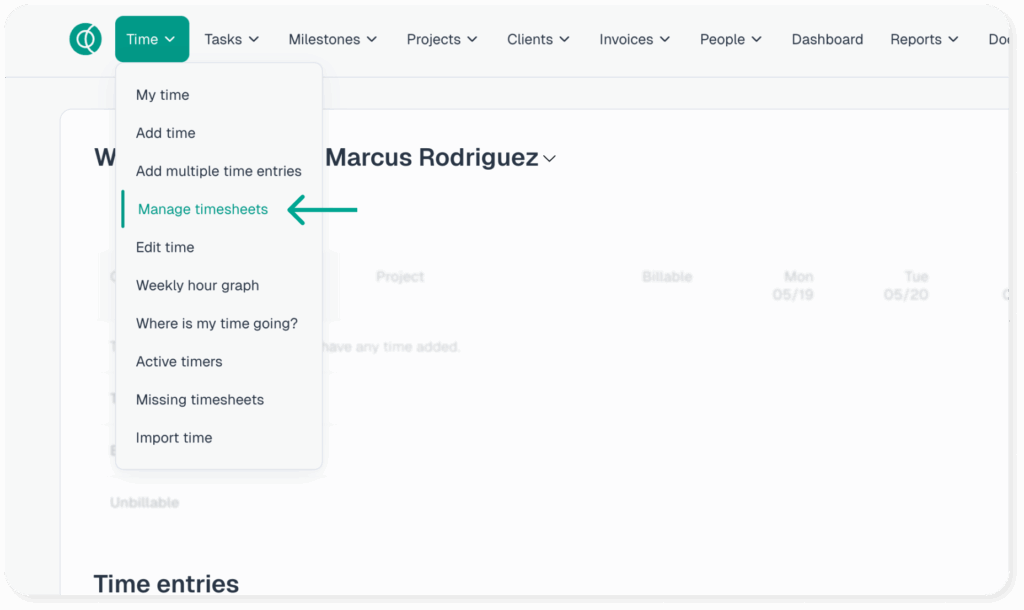The width and height of the screenshot is (1024, 610).
Task: Go to the Dashboard page
Action: coord(827,39)
